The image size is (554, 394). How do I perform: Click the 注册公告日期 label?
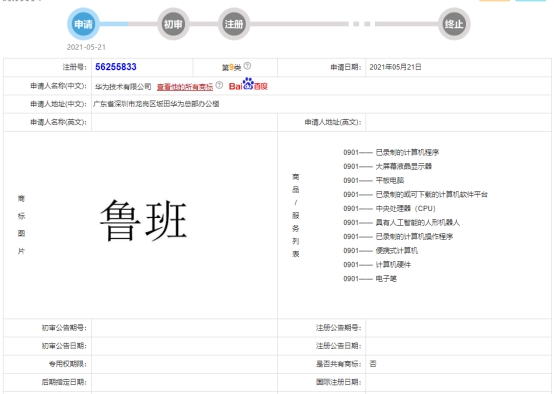click(338, 346)
